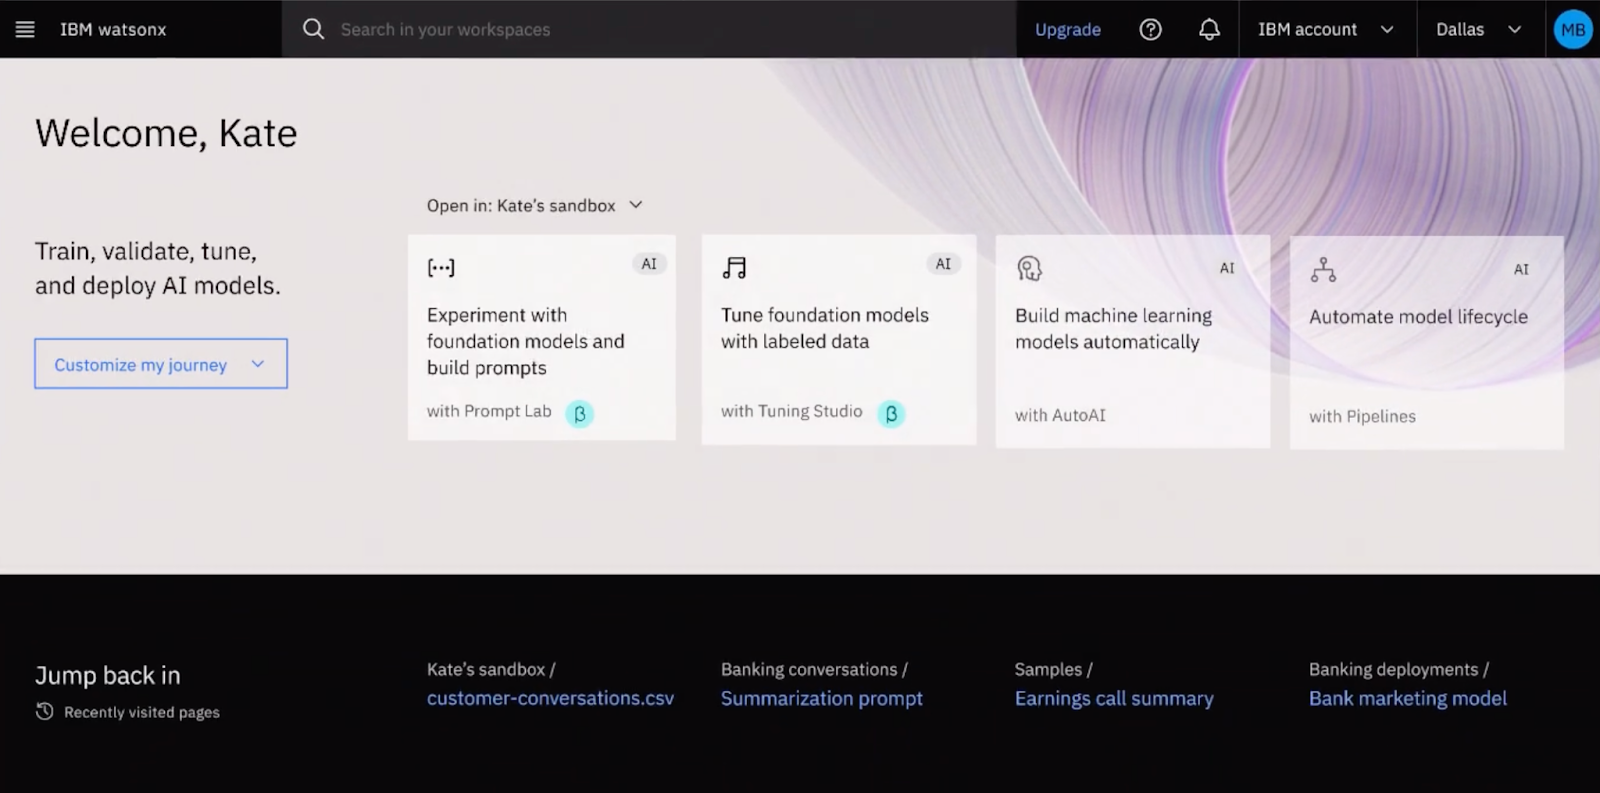Screen dimensions: 1600x793
Task: Open the Tune foundation models card
Action: [x=839, y=340]
